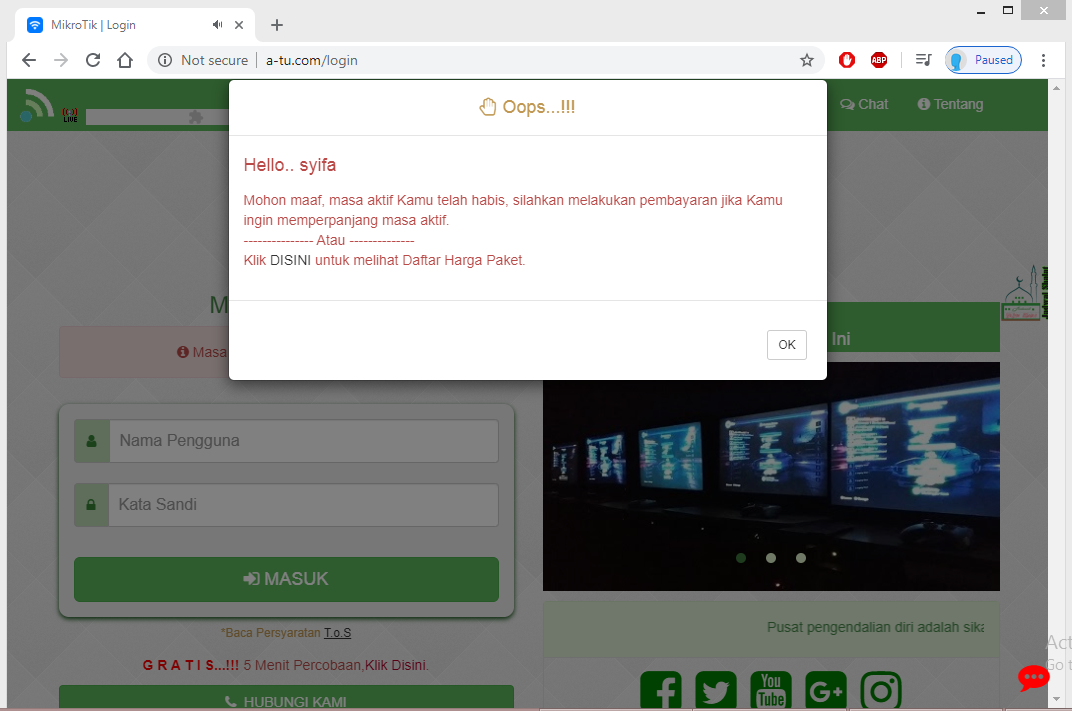The height and width of the screenshot is (711, 1072).
Task: Toggle the bookmark star in address bar
Action: 807,60
